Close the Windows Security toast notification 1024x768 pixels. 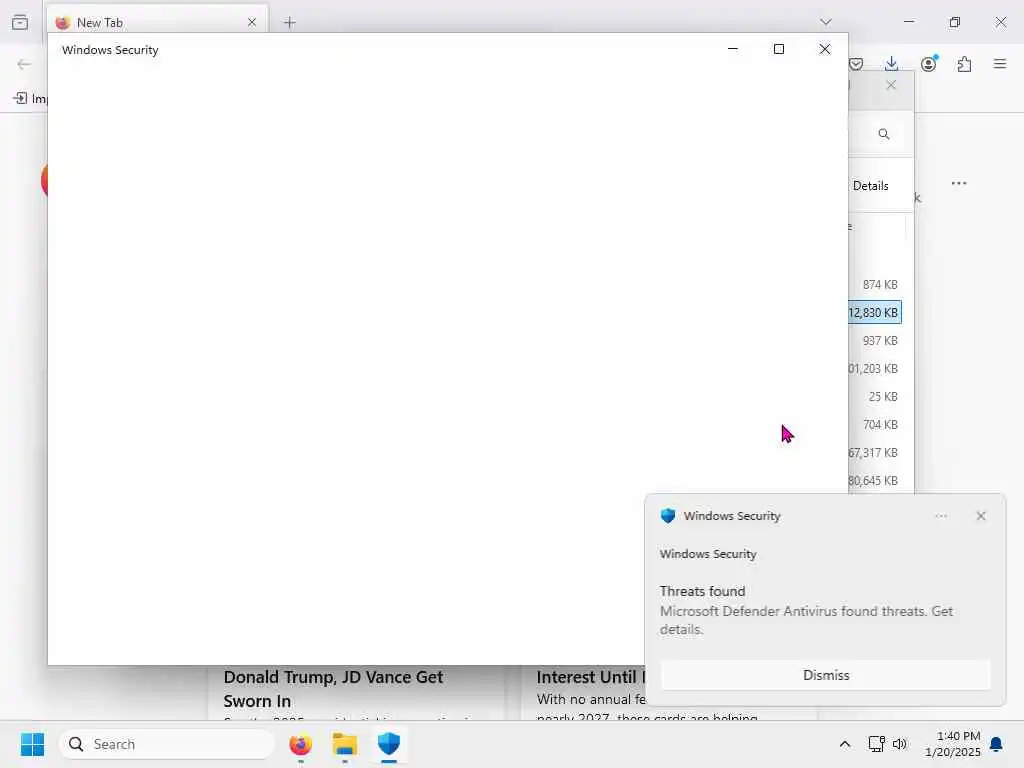pos(980,516)
